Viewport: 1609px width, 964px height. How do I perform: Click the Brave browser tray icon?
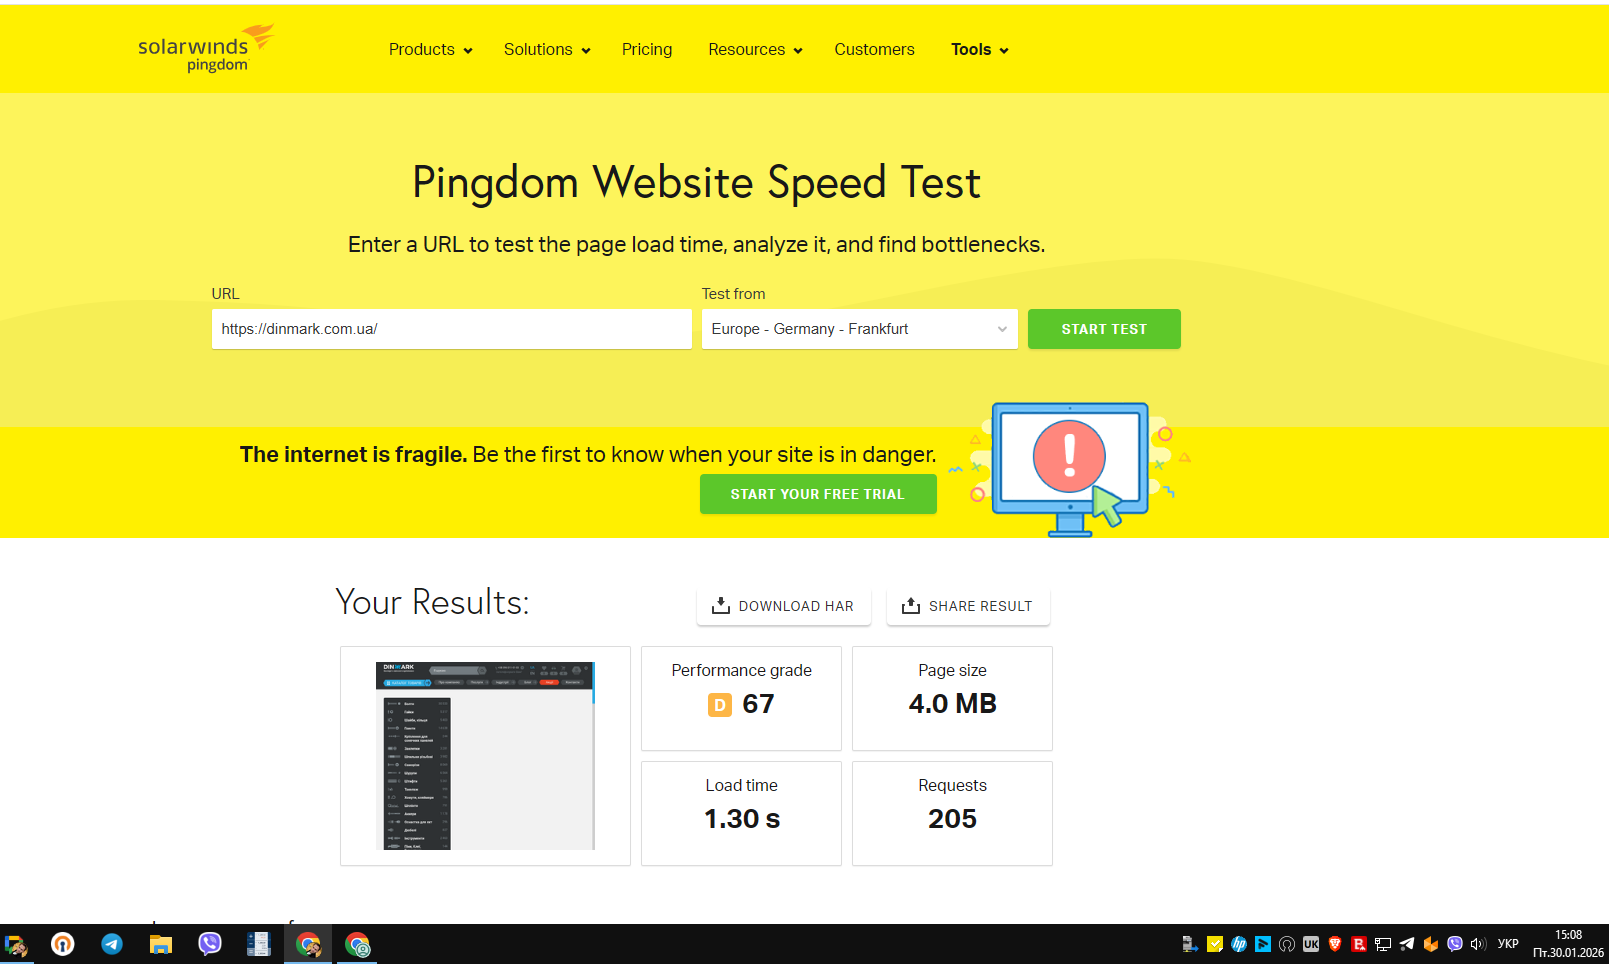pos(1335,944)
